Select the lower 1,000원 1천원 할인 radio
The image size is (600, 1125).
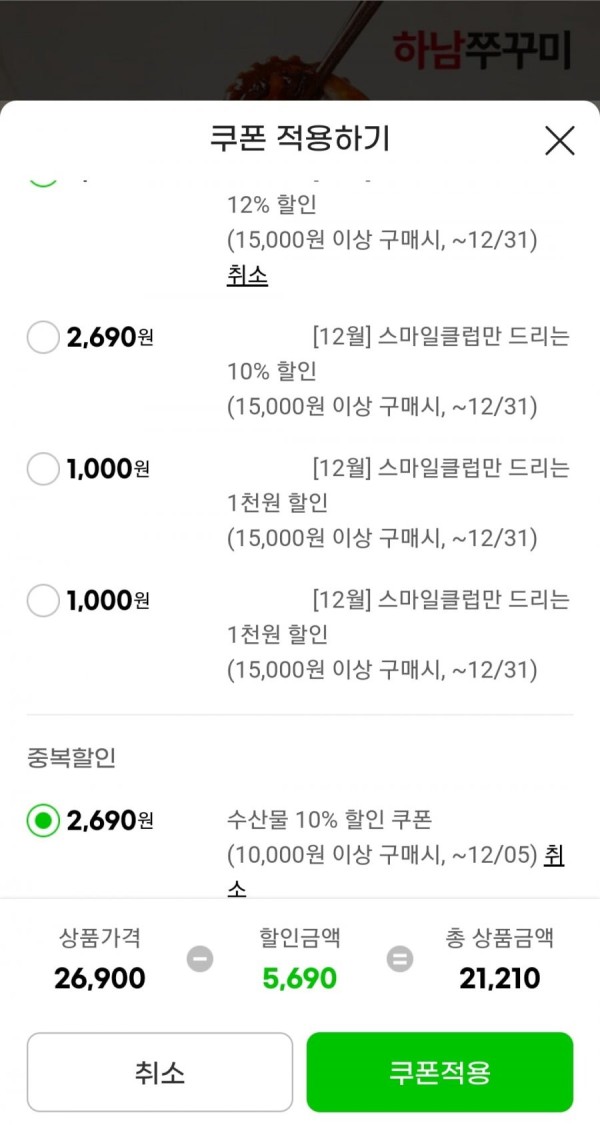(43, 600)
